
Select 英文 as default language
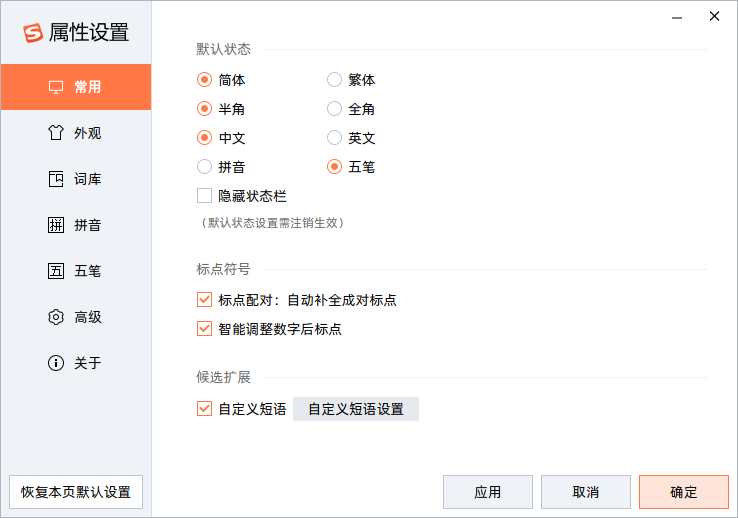coord(335,138)
